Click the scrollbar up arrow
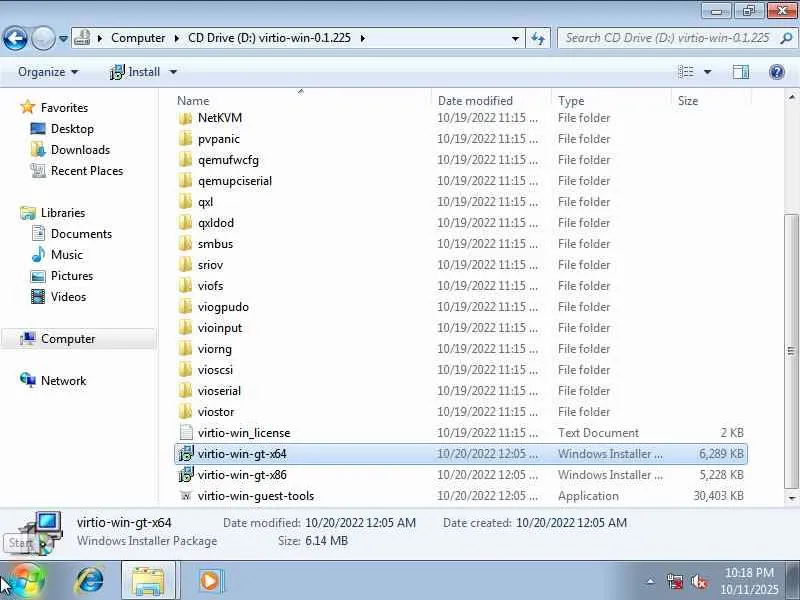The height and width of the screenshot is (600, 800). click(x=791, y=96)
